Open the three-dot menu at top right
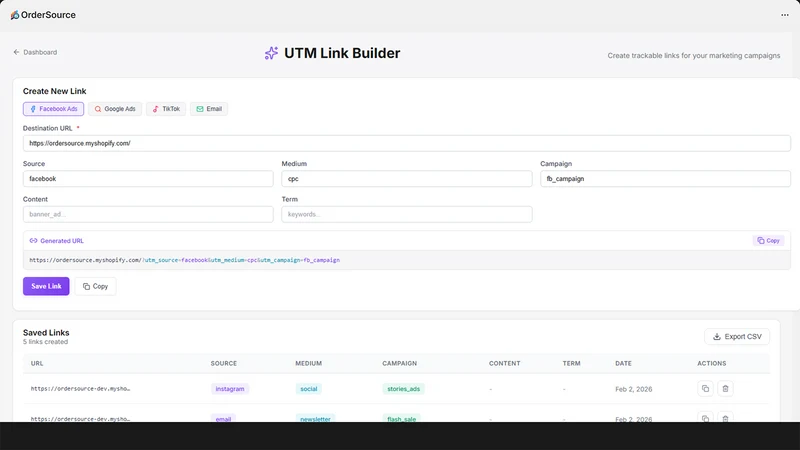This screenshot has width=800, height=450. click(785, 15)
